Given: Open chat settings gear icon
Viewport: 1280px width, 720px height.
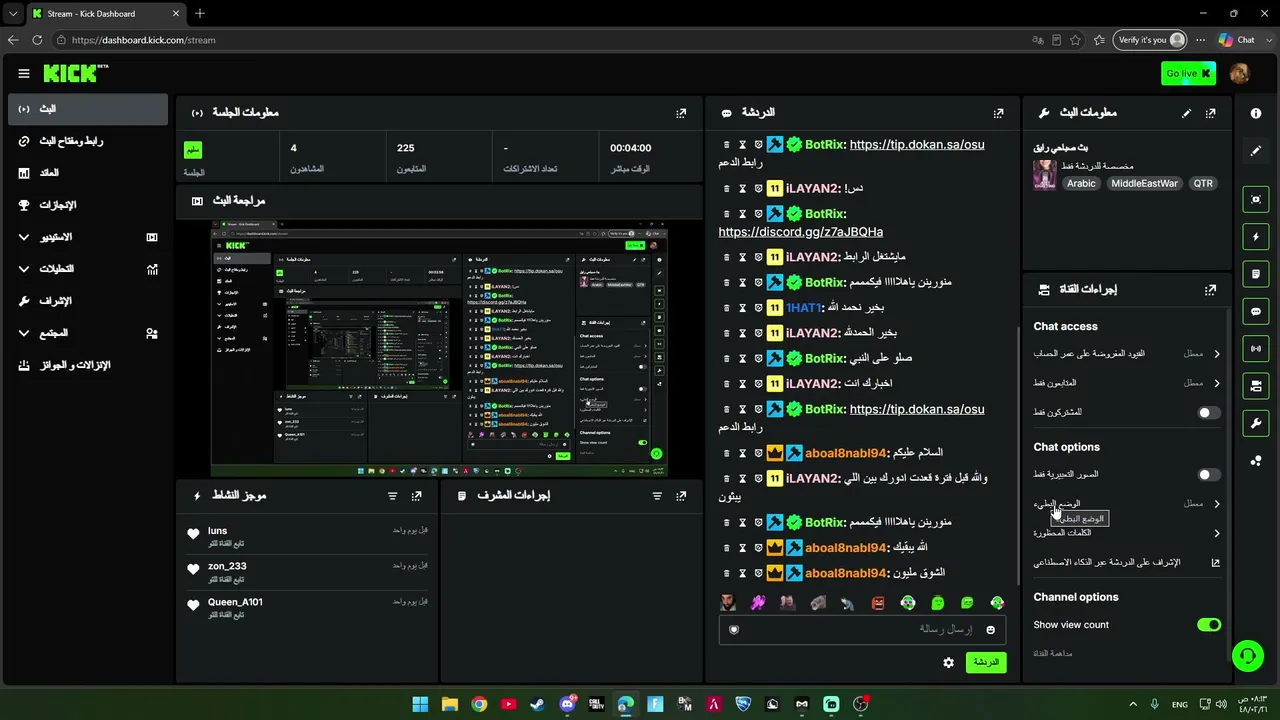Looking at the screenshot, I should [x=948, y=662].
